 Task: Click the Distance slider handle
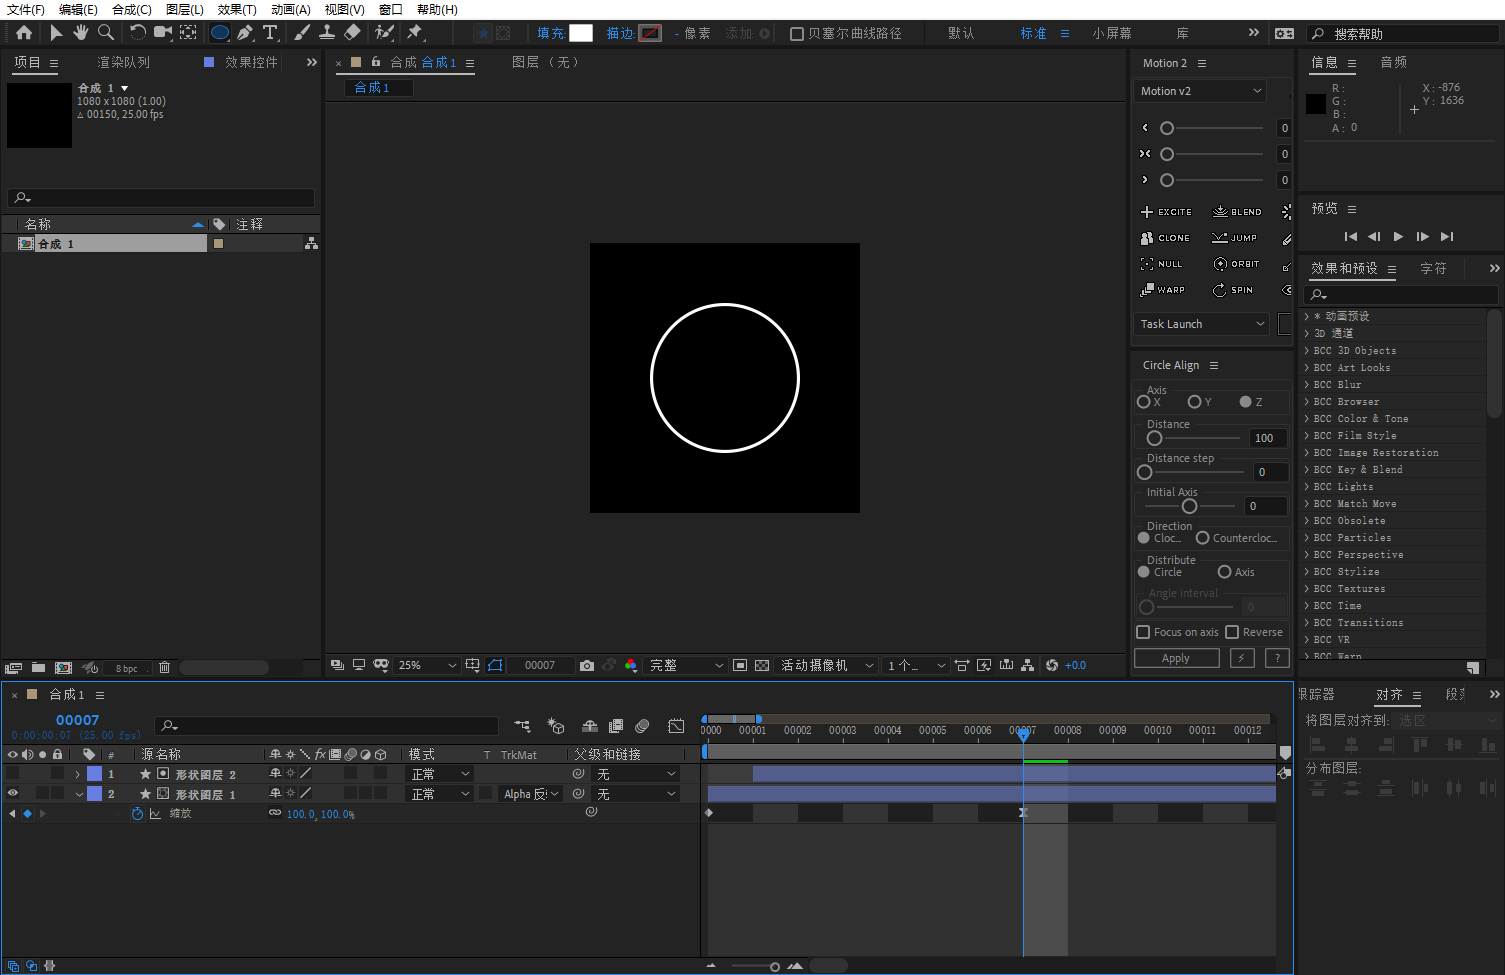pos(1155,438)
